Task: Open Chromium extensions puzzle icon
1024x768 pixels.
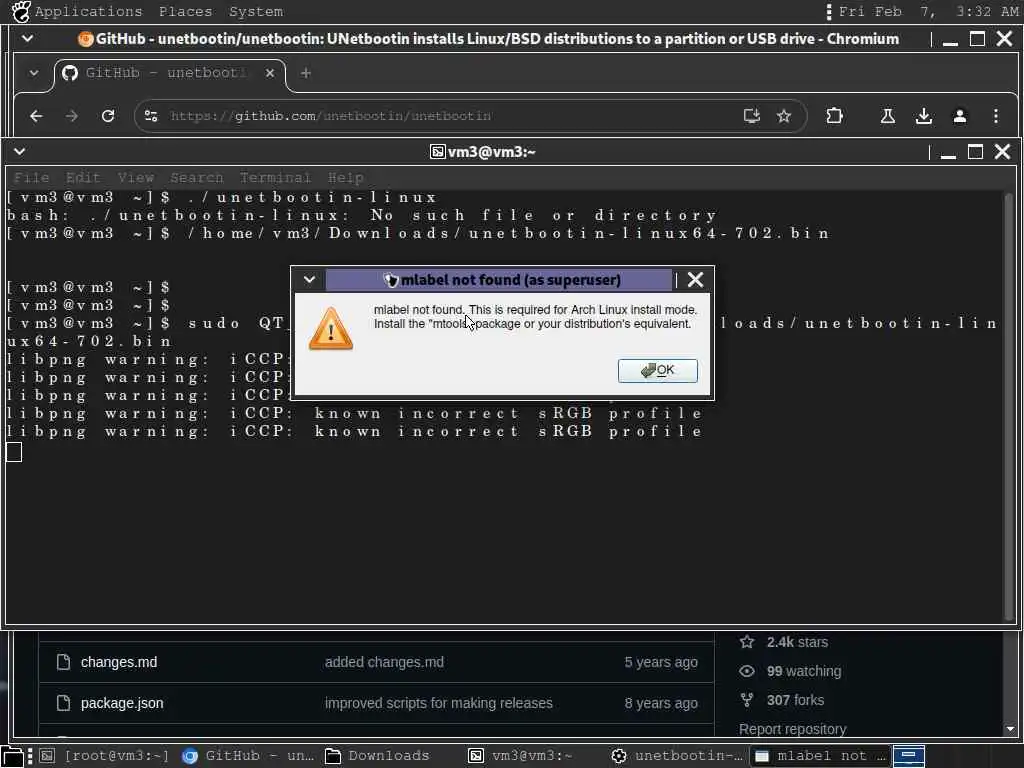Action: (834, 116)
